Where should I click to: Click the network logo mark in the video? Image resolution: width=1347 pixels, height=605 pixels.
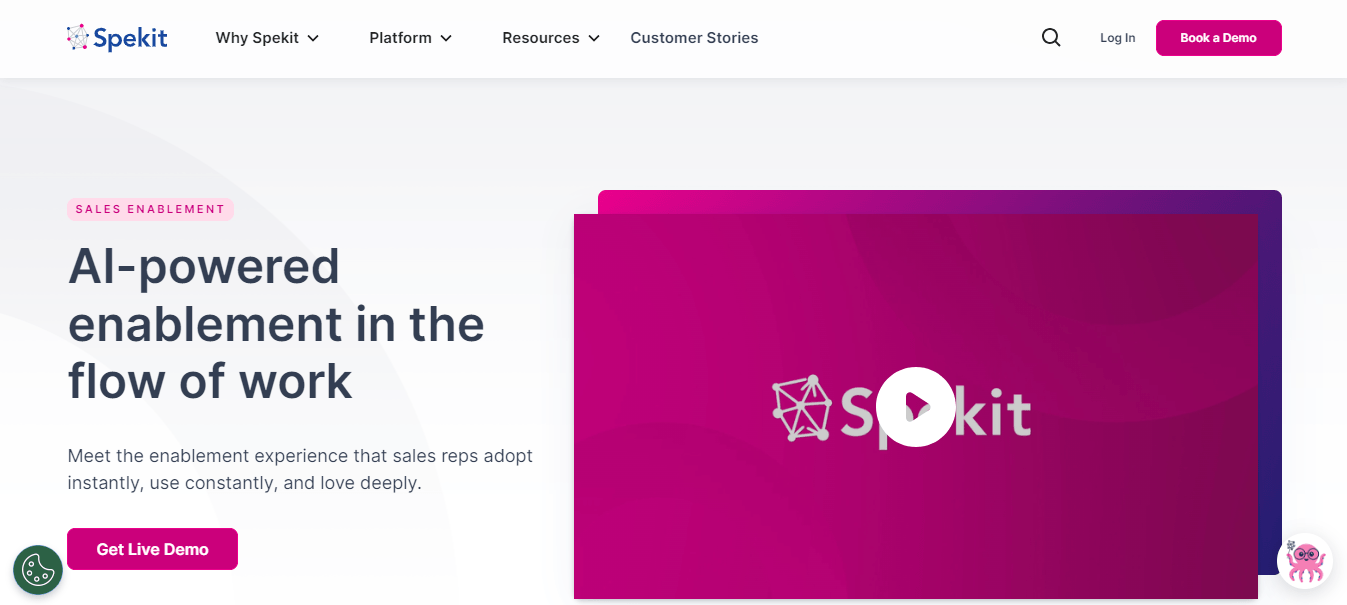pos(802,408)
